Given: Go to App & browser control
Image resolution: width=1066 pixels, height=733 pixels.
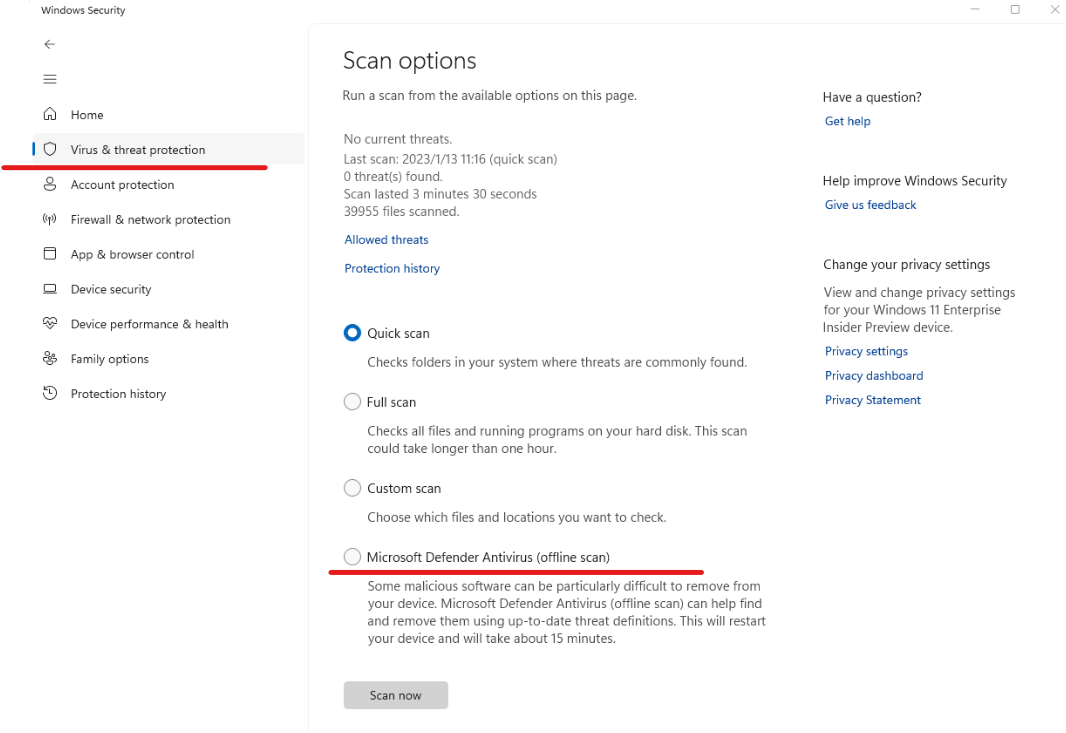Looking at the screenshot, I should coord(168,254).
